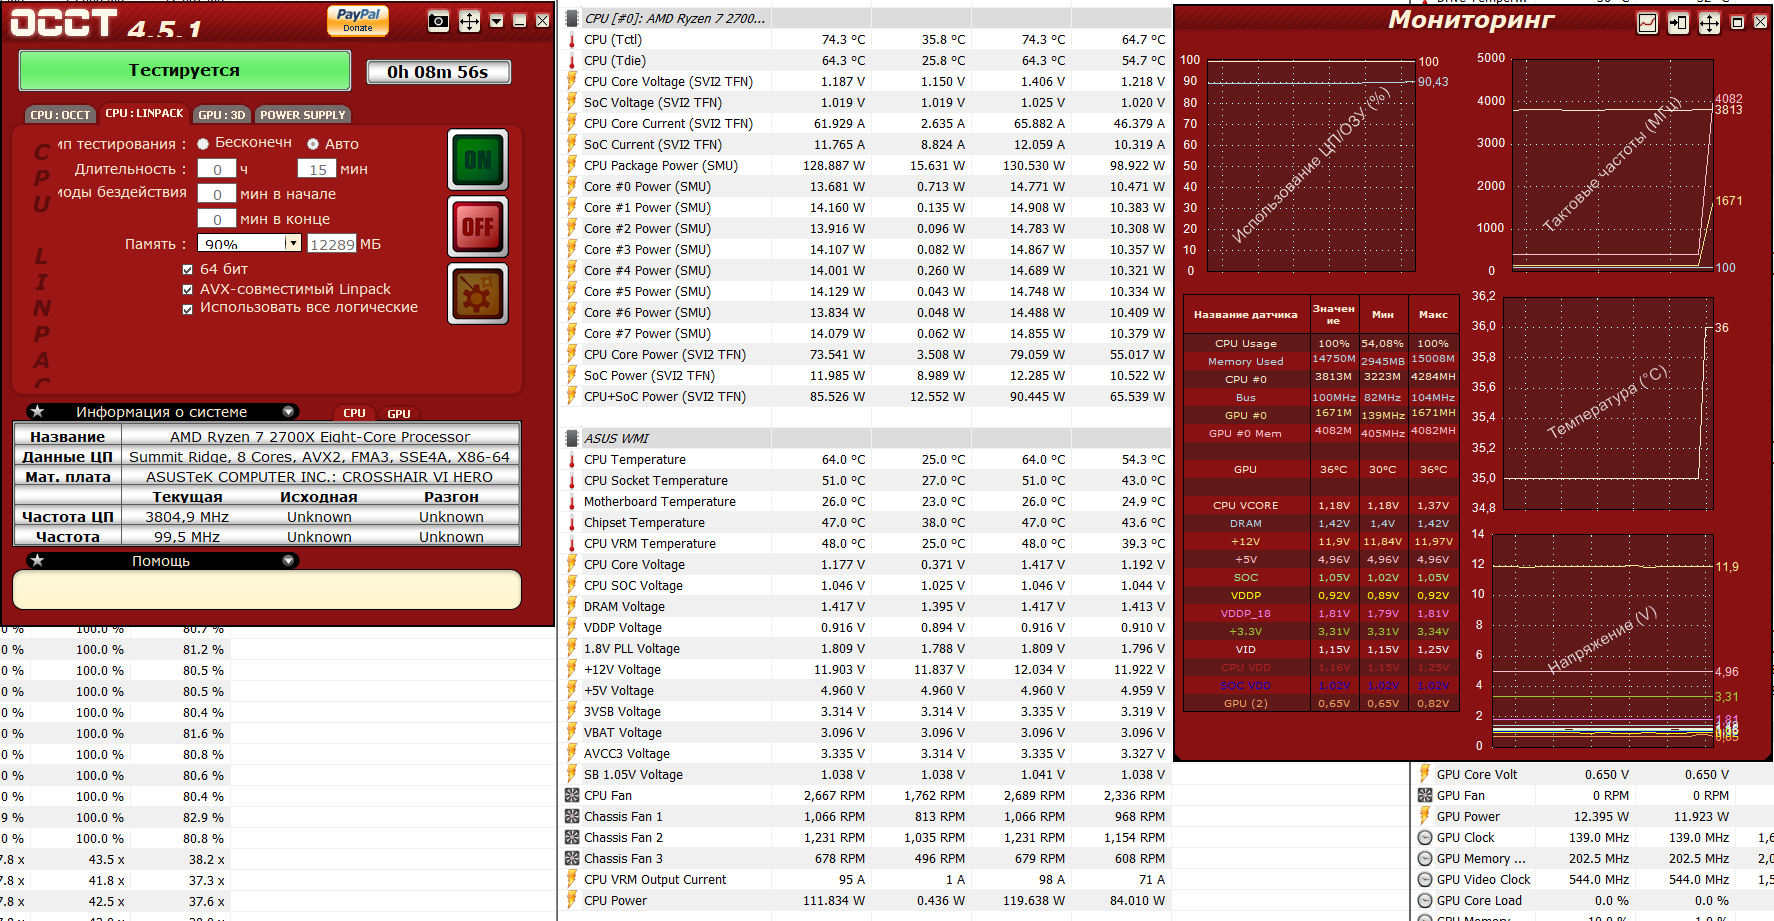Collapse the Помощь section arrow
Viewport: 1774px width, 921px height.
pos(289,560)
